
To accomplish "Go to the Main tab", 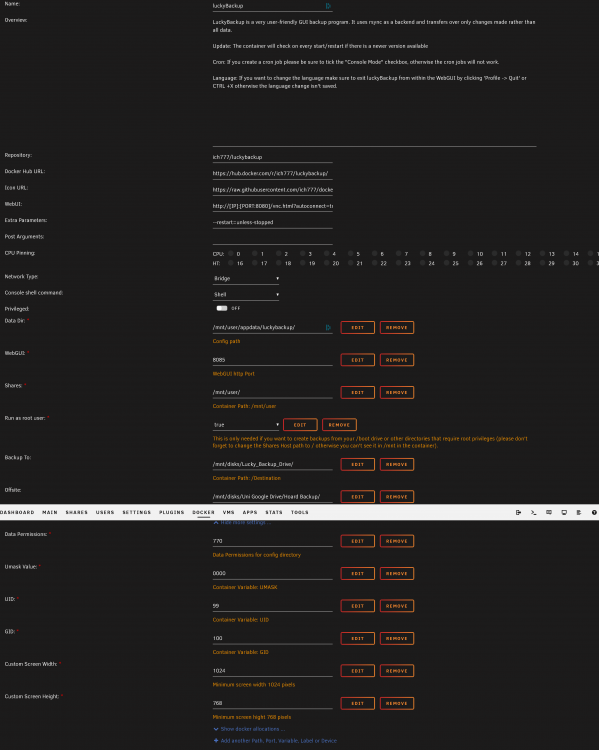I will [50, 512].
